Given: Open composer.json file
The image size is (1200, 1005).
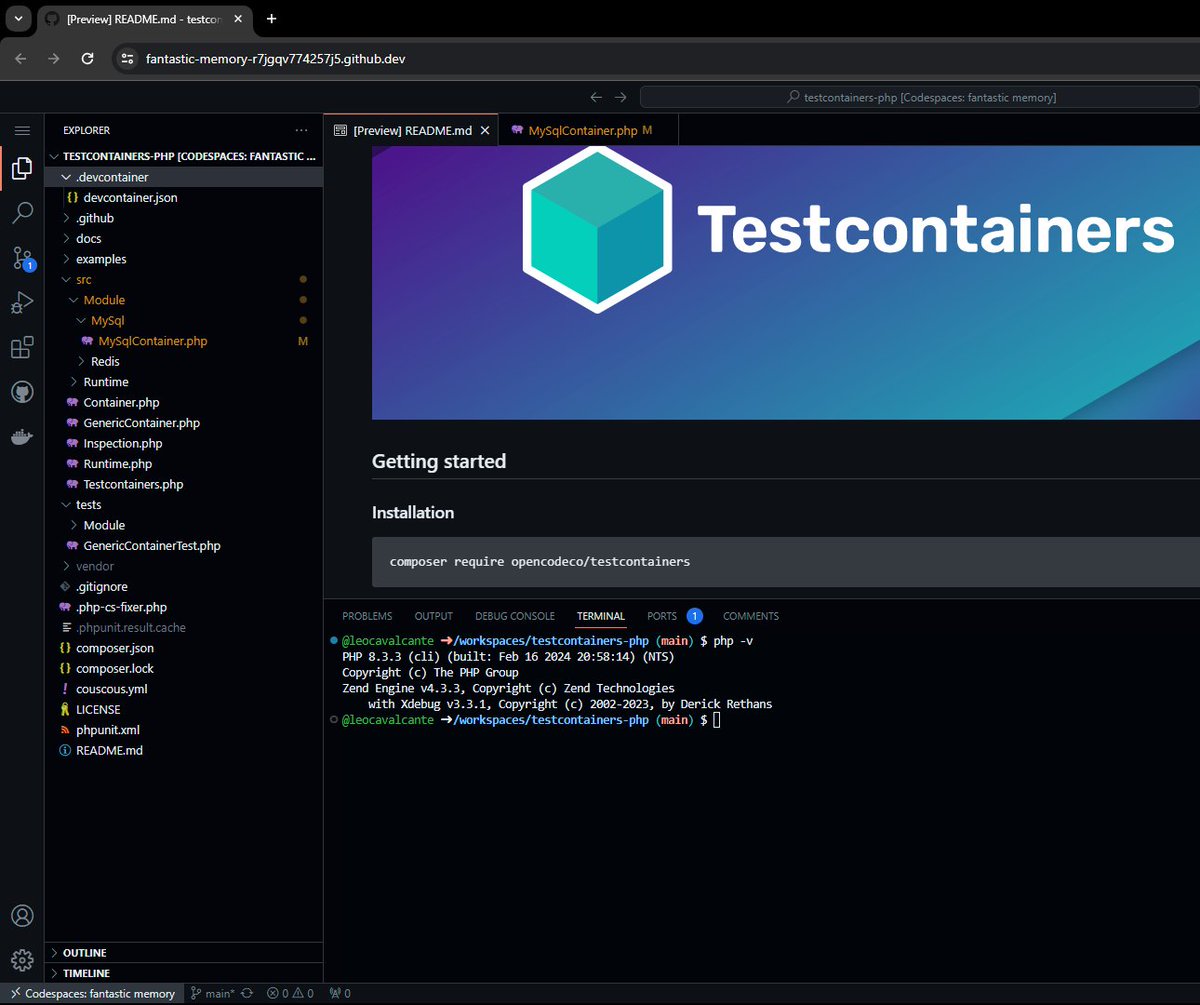Looking at the screenshot, I should 184,648.
